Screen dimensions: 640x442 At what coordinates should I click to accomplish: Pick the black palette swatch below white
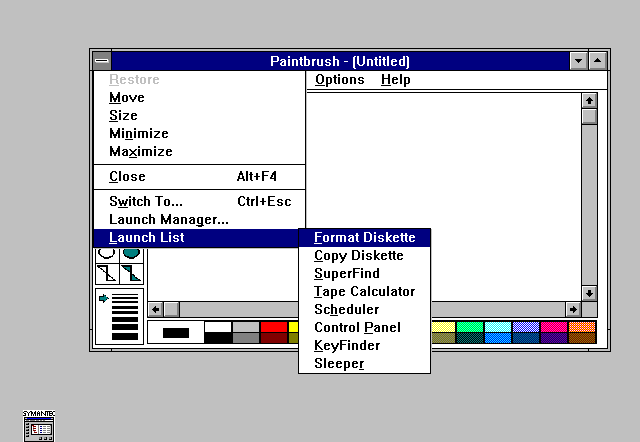(x=218, y=338)
